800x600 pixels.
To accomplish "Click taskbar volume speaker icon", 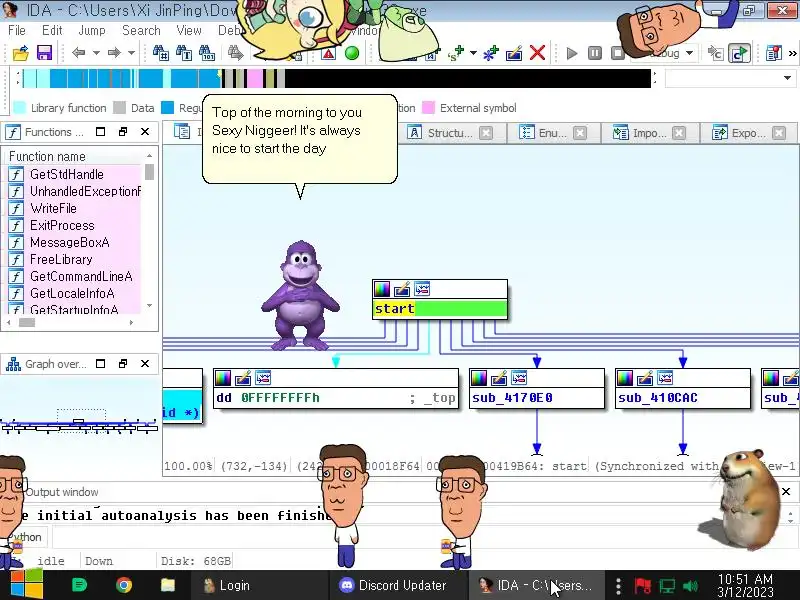I will pos(690,586).
